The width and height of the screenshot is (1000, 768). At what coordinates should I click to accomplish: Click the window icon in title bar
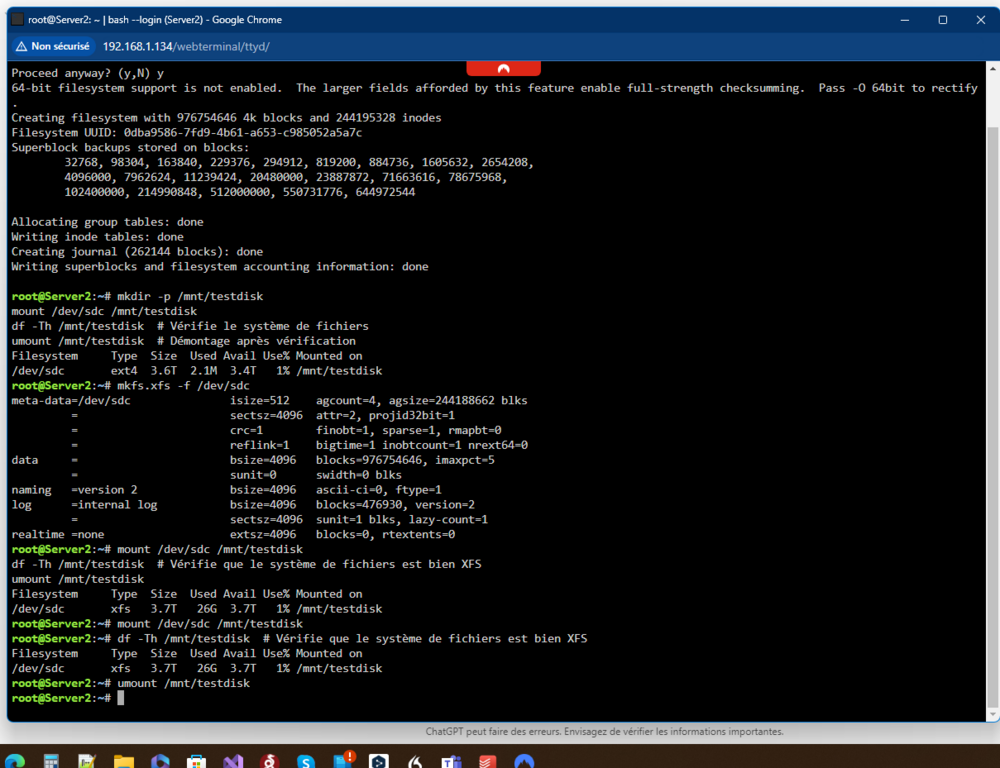point(18,20)
